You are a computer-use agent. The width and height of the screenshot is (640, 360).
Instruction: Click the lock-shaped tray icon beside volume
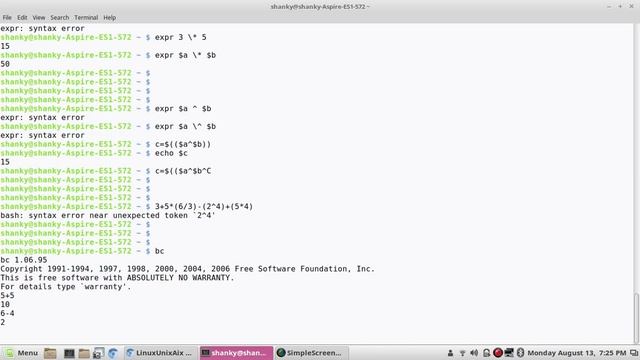tap(486, 353)
